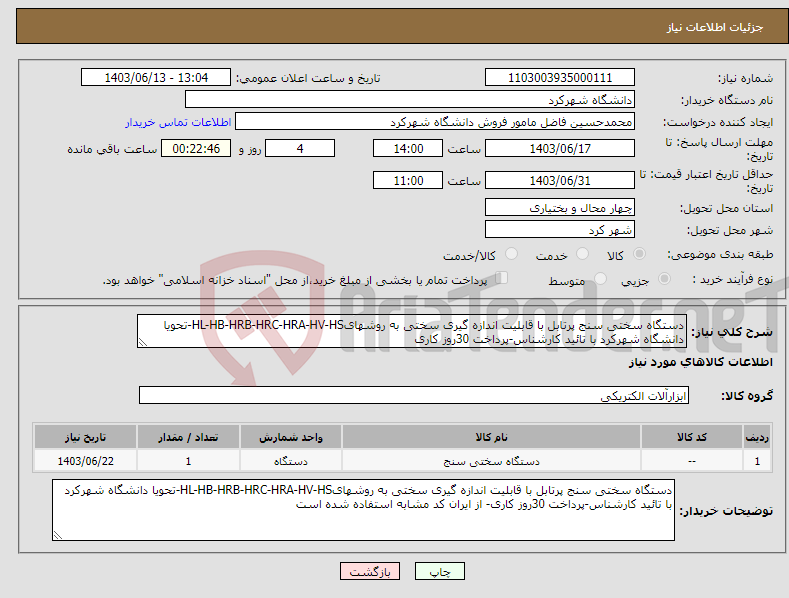The width and height of the screenshot is (789, 598).
Task: Click the remaining time field 00:22:46
Action: pos(196,148)
